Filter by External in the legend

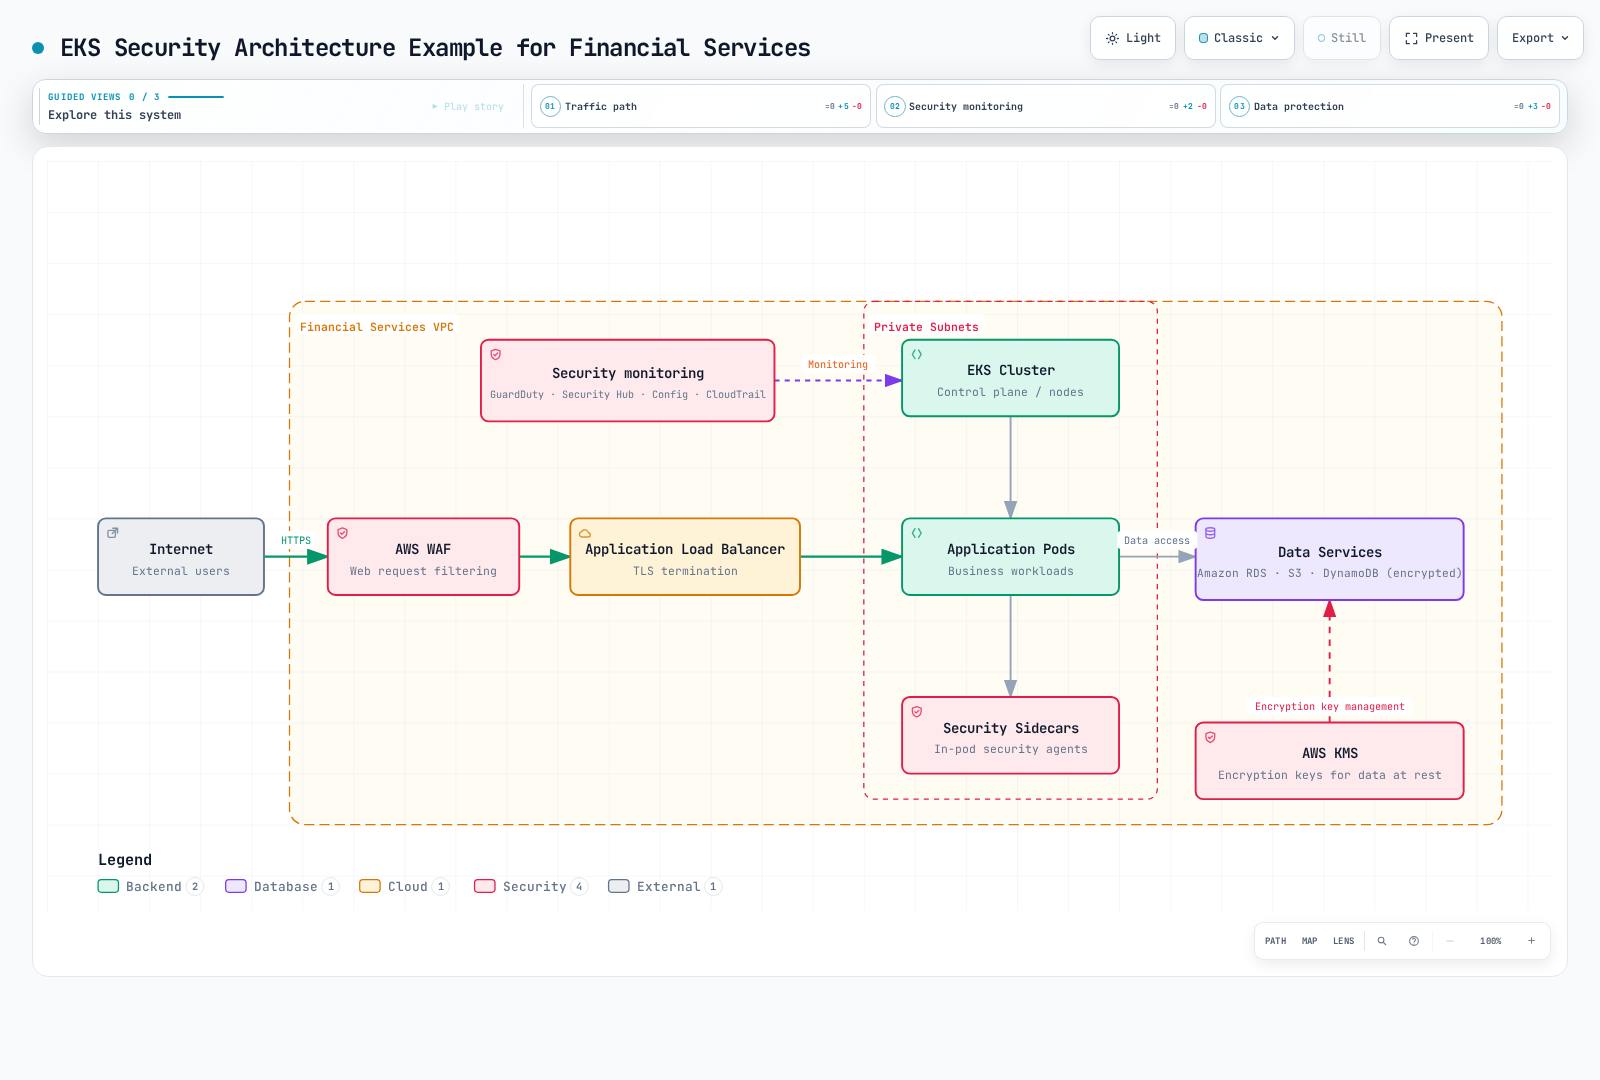point(665,886)
